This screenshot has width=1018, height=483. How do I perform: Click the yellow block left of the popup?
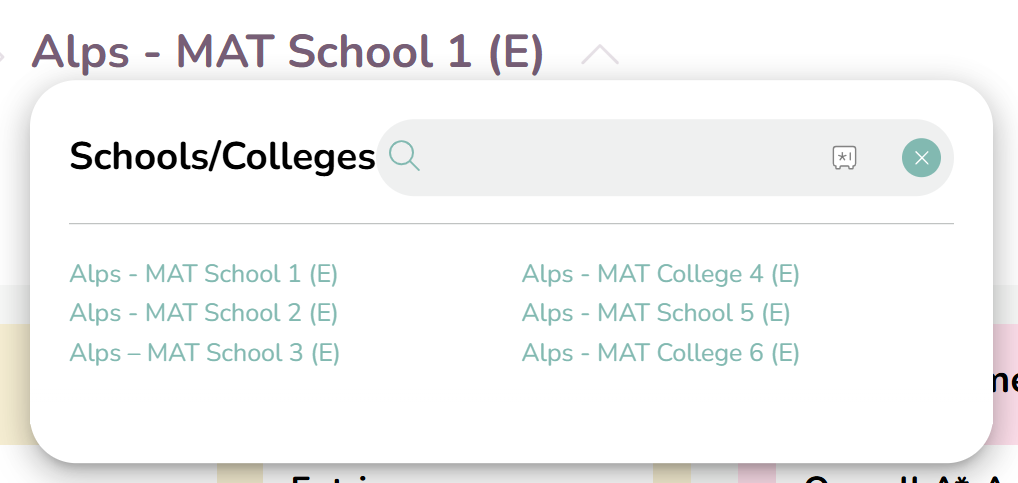15,384
